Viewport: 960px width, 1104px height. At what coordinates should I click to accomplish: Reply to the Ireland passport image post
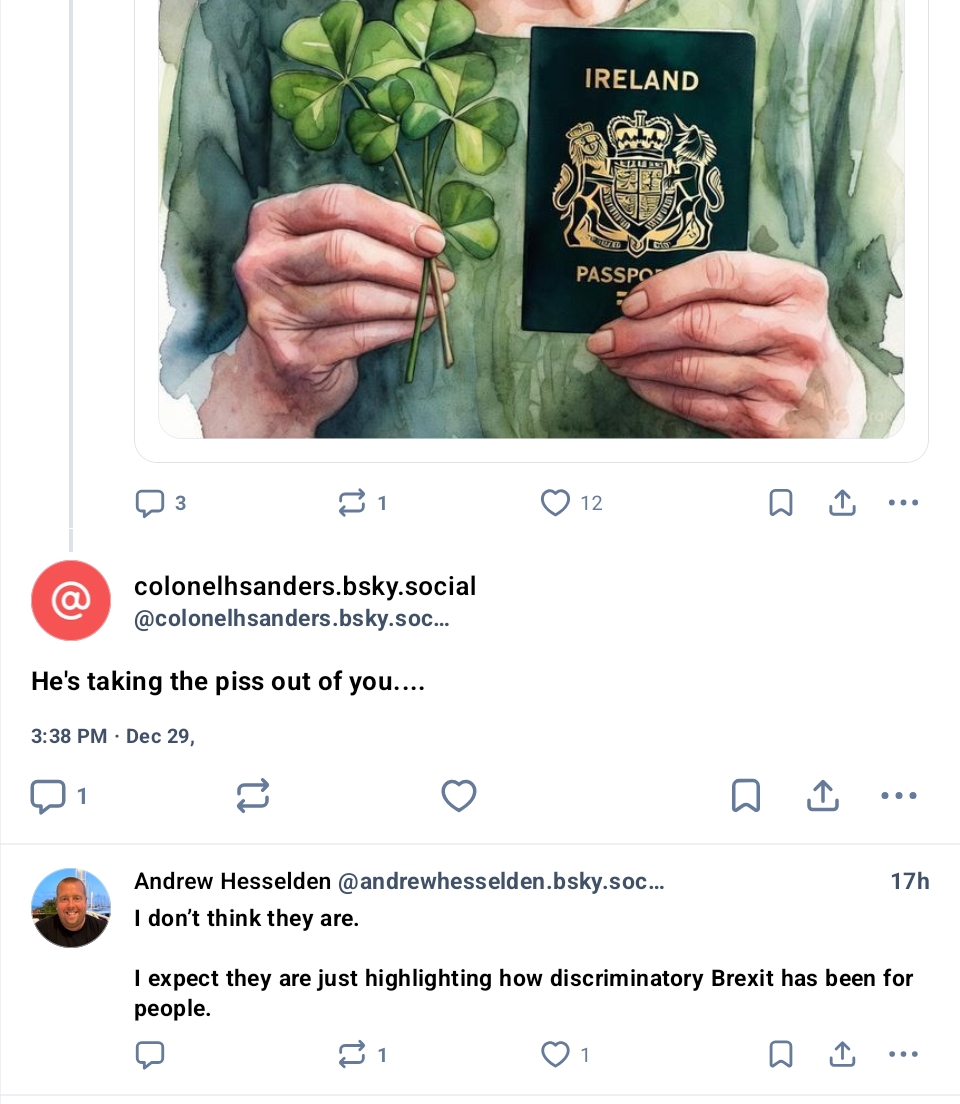(x=150, y=503)
